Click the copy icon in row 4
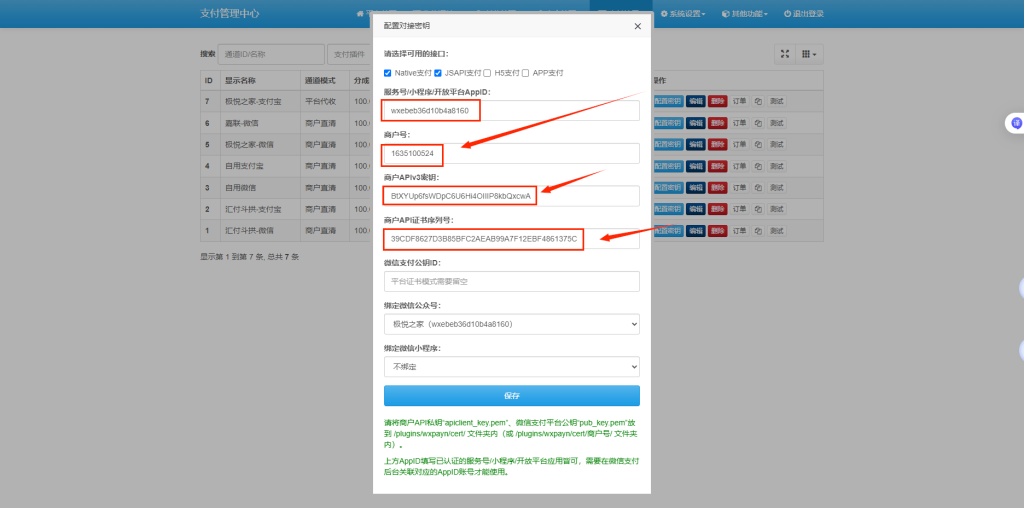1024x508 pixels. pyautogui.click(x=758, y=166)
